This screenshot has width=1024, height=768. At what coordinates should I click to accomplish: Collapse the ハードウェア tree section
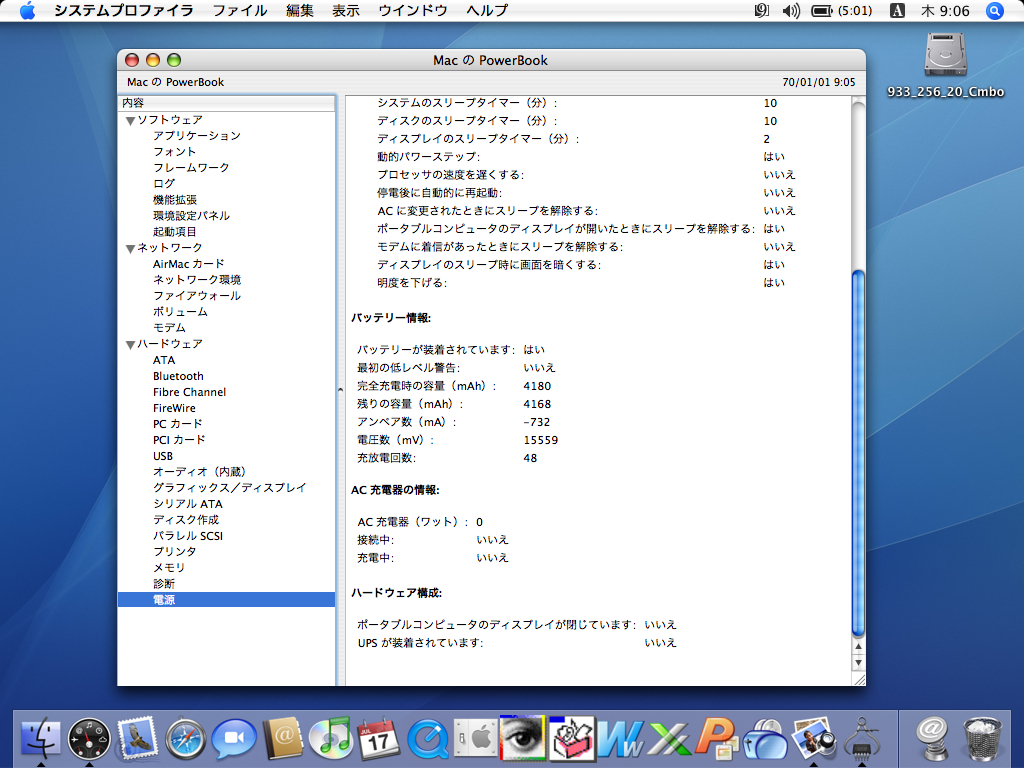130,344
